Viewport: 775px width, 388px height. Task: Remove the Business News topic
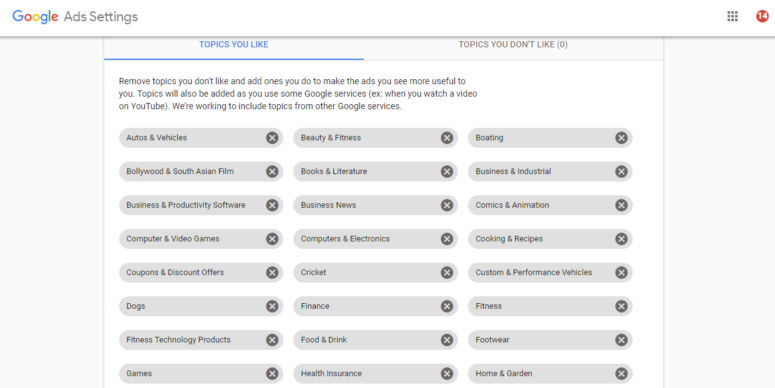[447, 205]
